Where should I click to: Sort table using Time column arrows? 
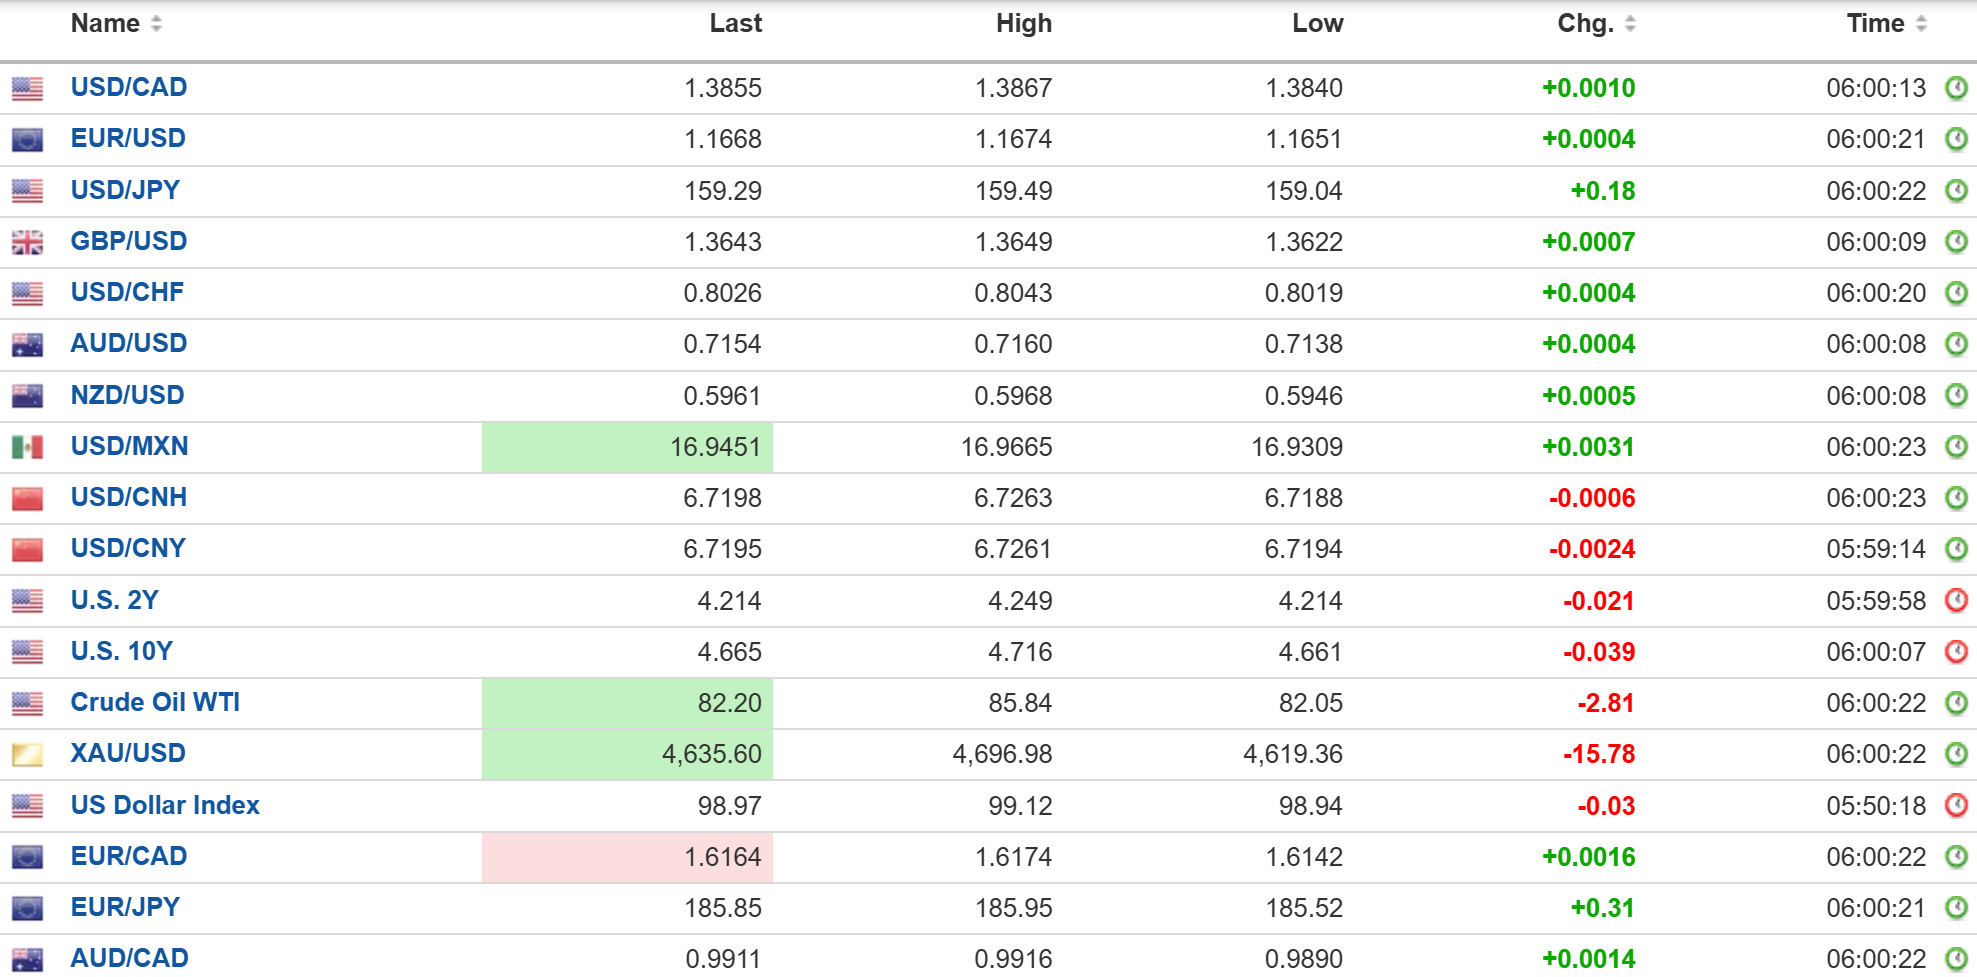click(x=1921, y=23)
